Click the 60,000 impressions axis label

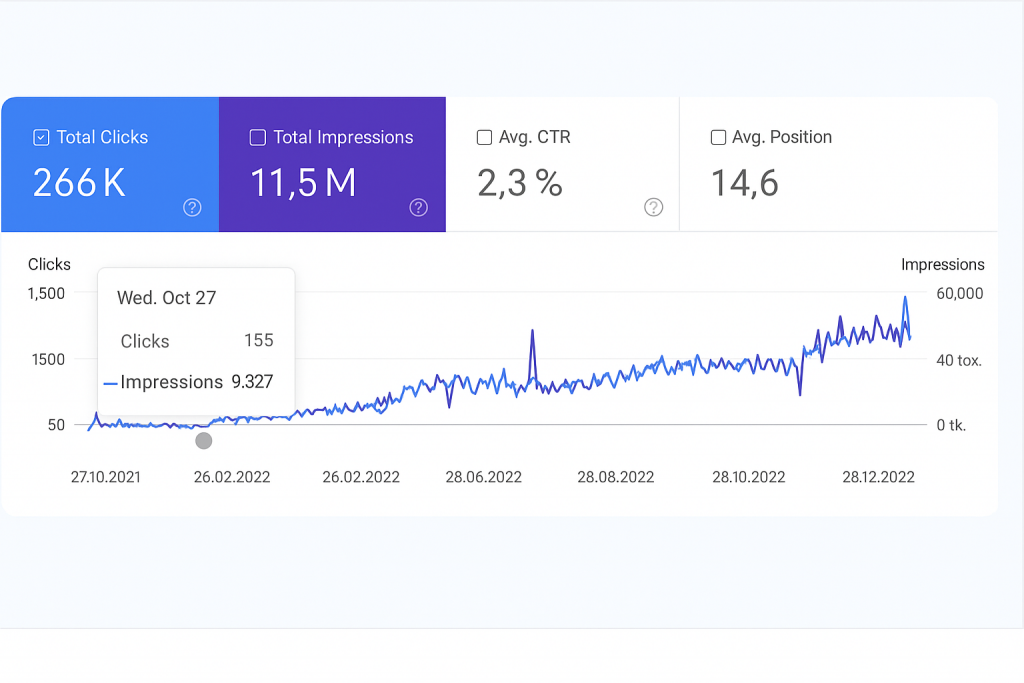tap(958, 293)
